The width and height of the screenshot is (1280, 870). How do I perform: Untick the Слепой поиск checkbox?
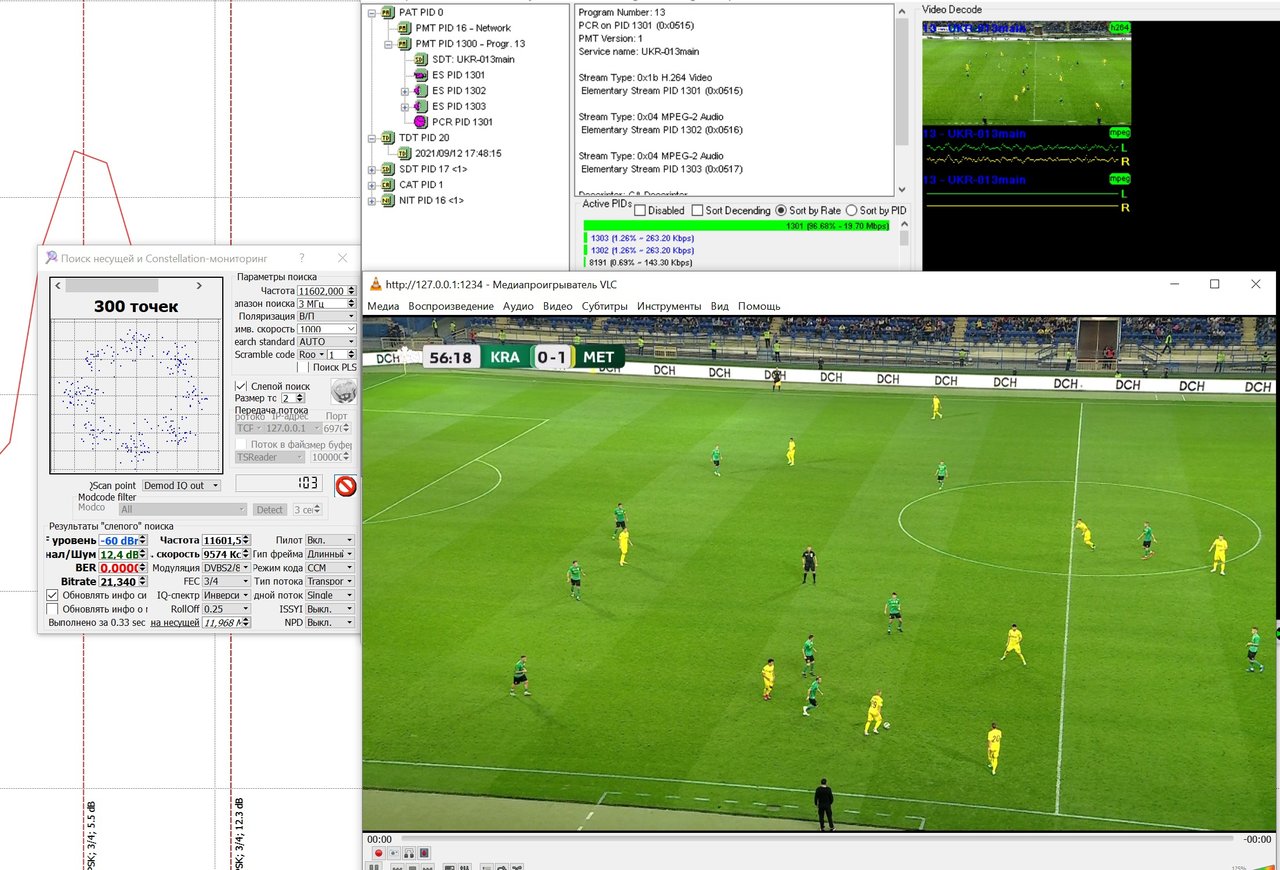[x=241, y=386]
